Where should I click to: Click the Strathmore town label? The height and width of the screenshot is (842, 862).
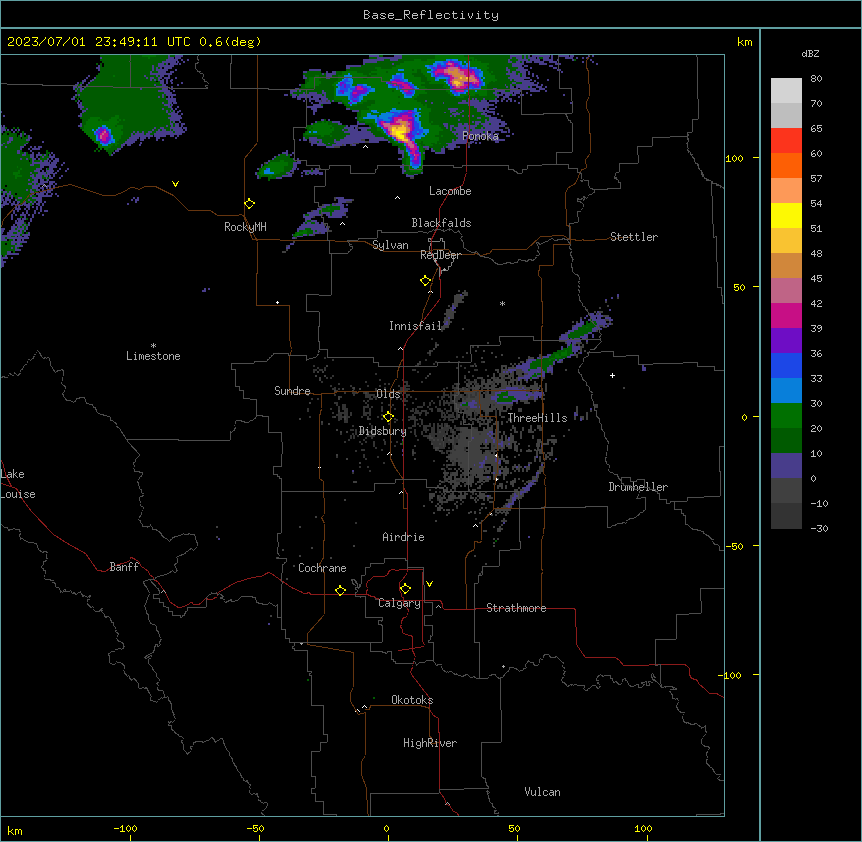click(516, 608)
